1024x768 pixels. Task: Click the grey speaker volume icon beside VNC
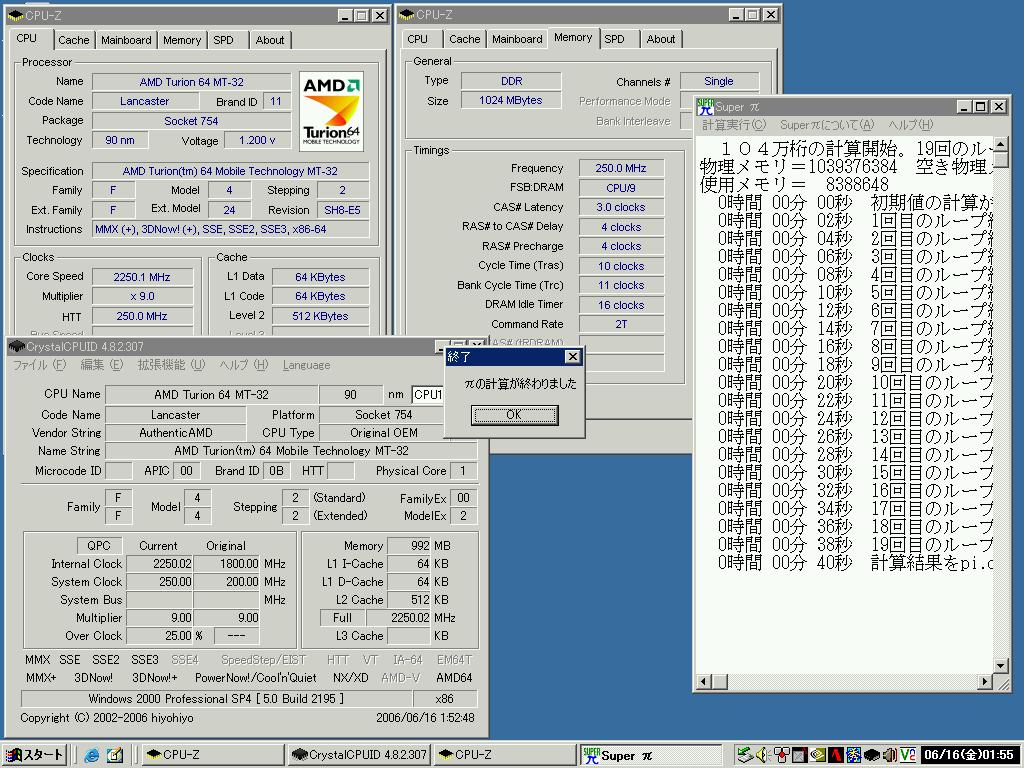(889, 755)
